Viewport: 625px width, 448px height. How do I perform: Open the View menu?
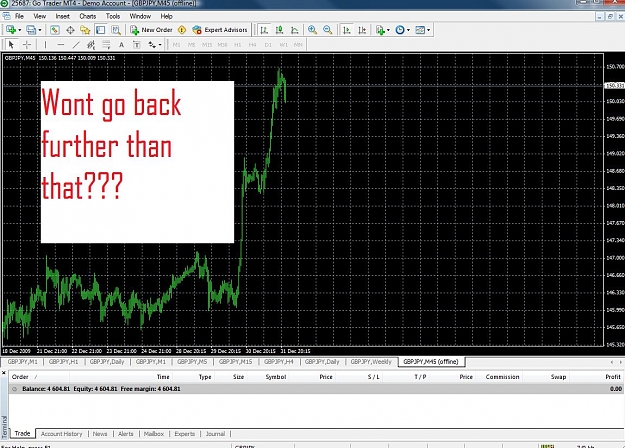[39, 16]
